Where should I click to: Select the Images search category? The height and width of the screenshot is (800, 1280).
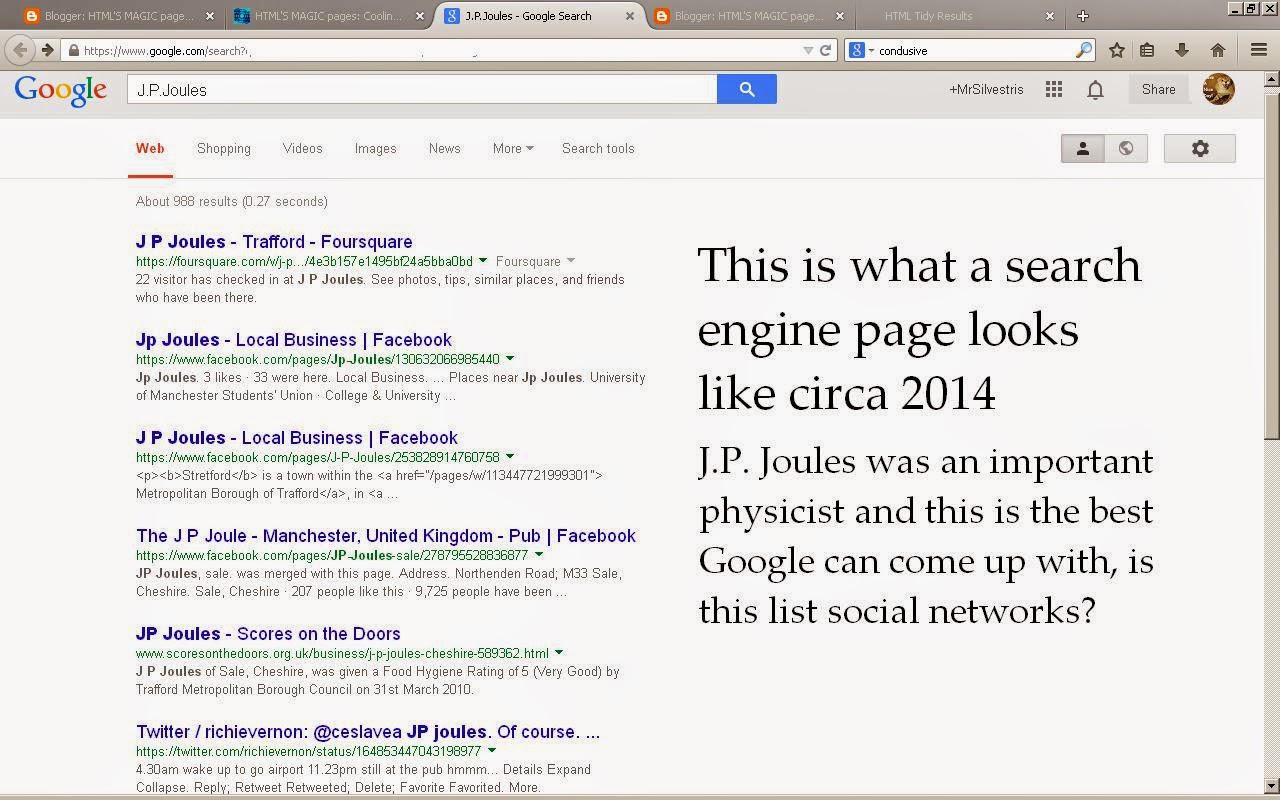click(x=375, y=148)
